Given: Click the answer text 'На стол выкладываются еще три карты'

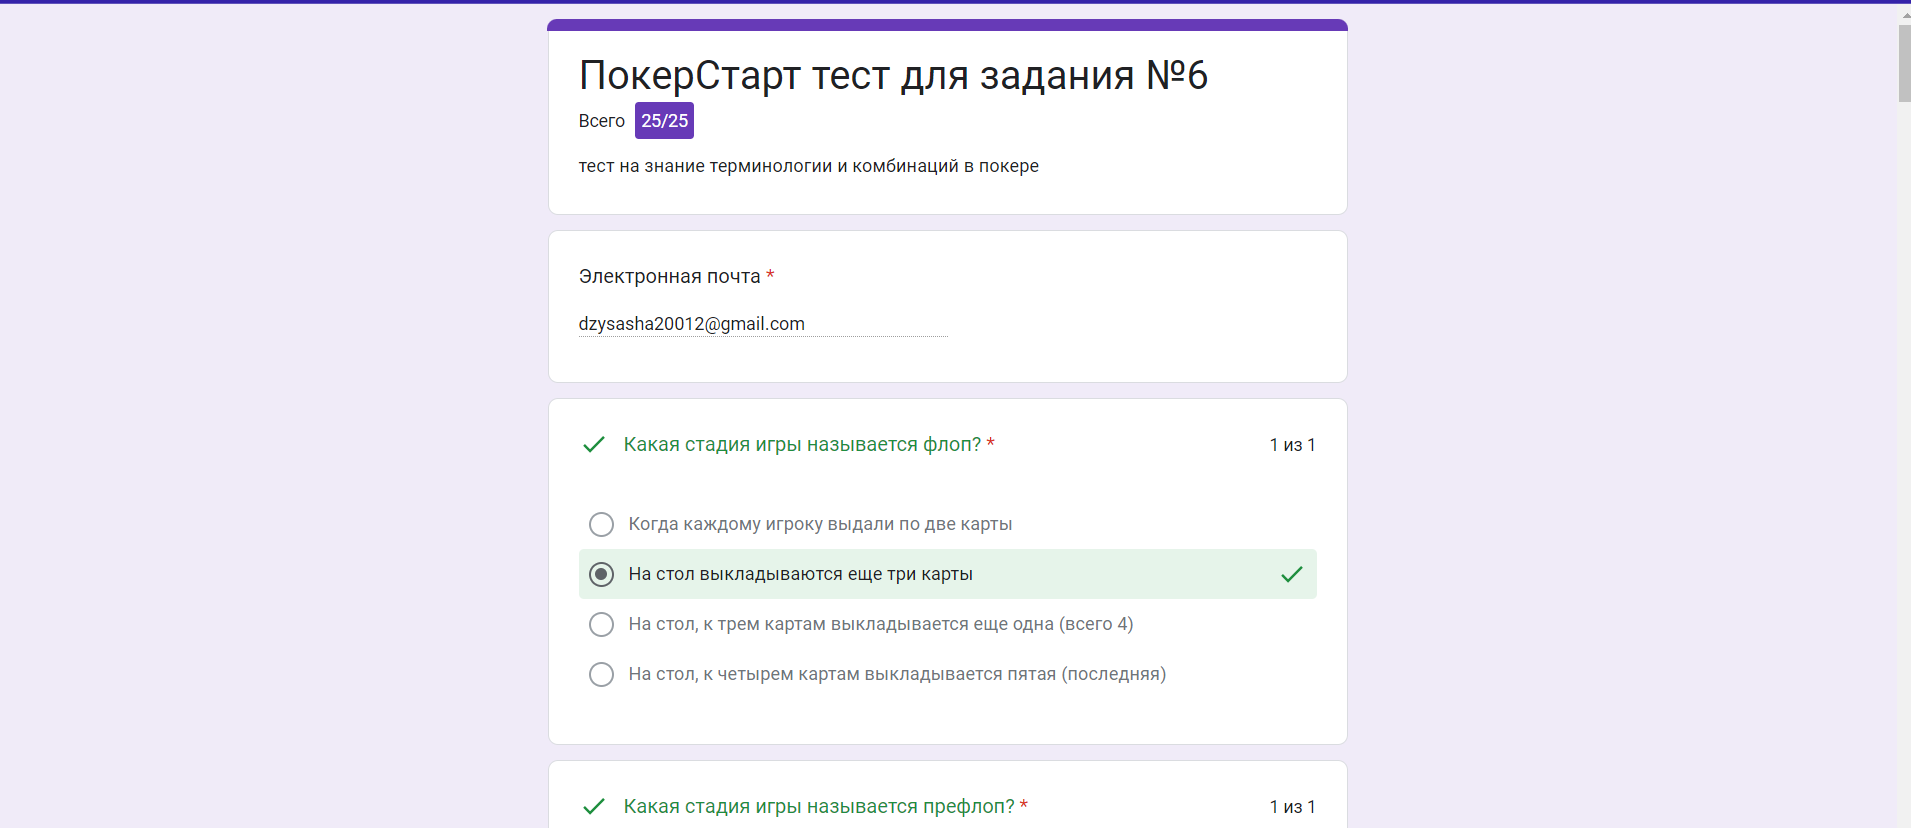Looking at the screenshot, I should (x=800, y=574).
